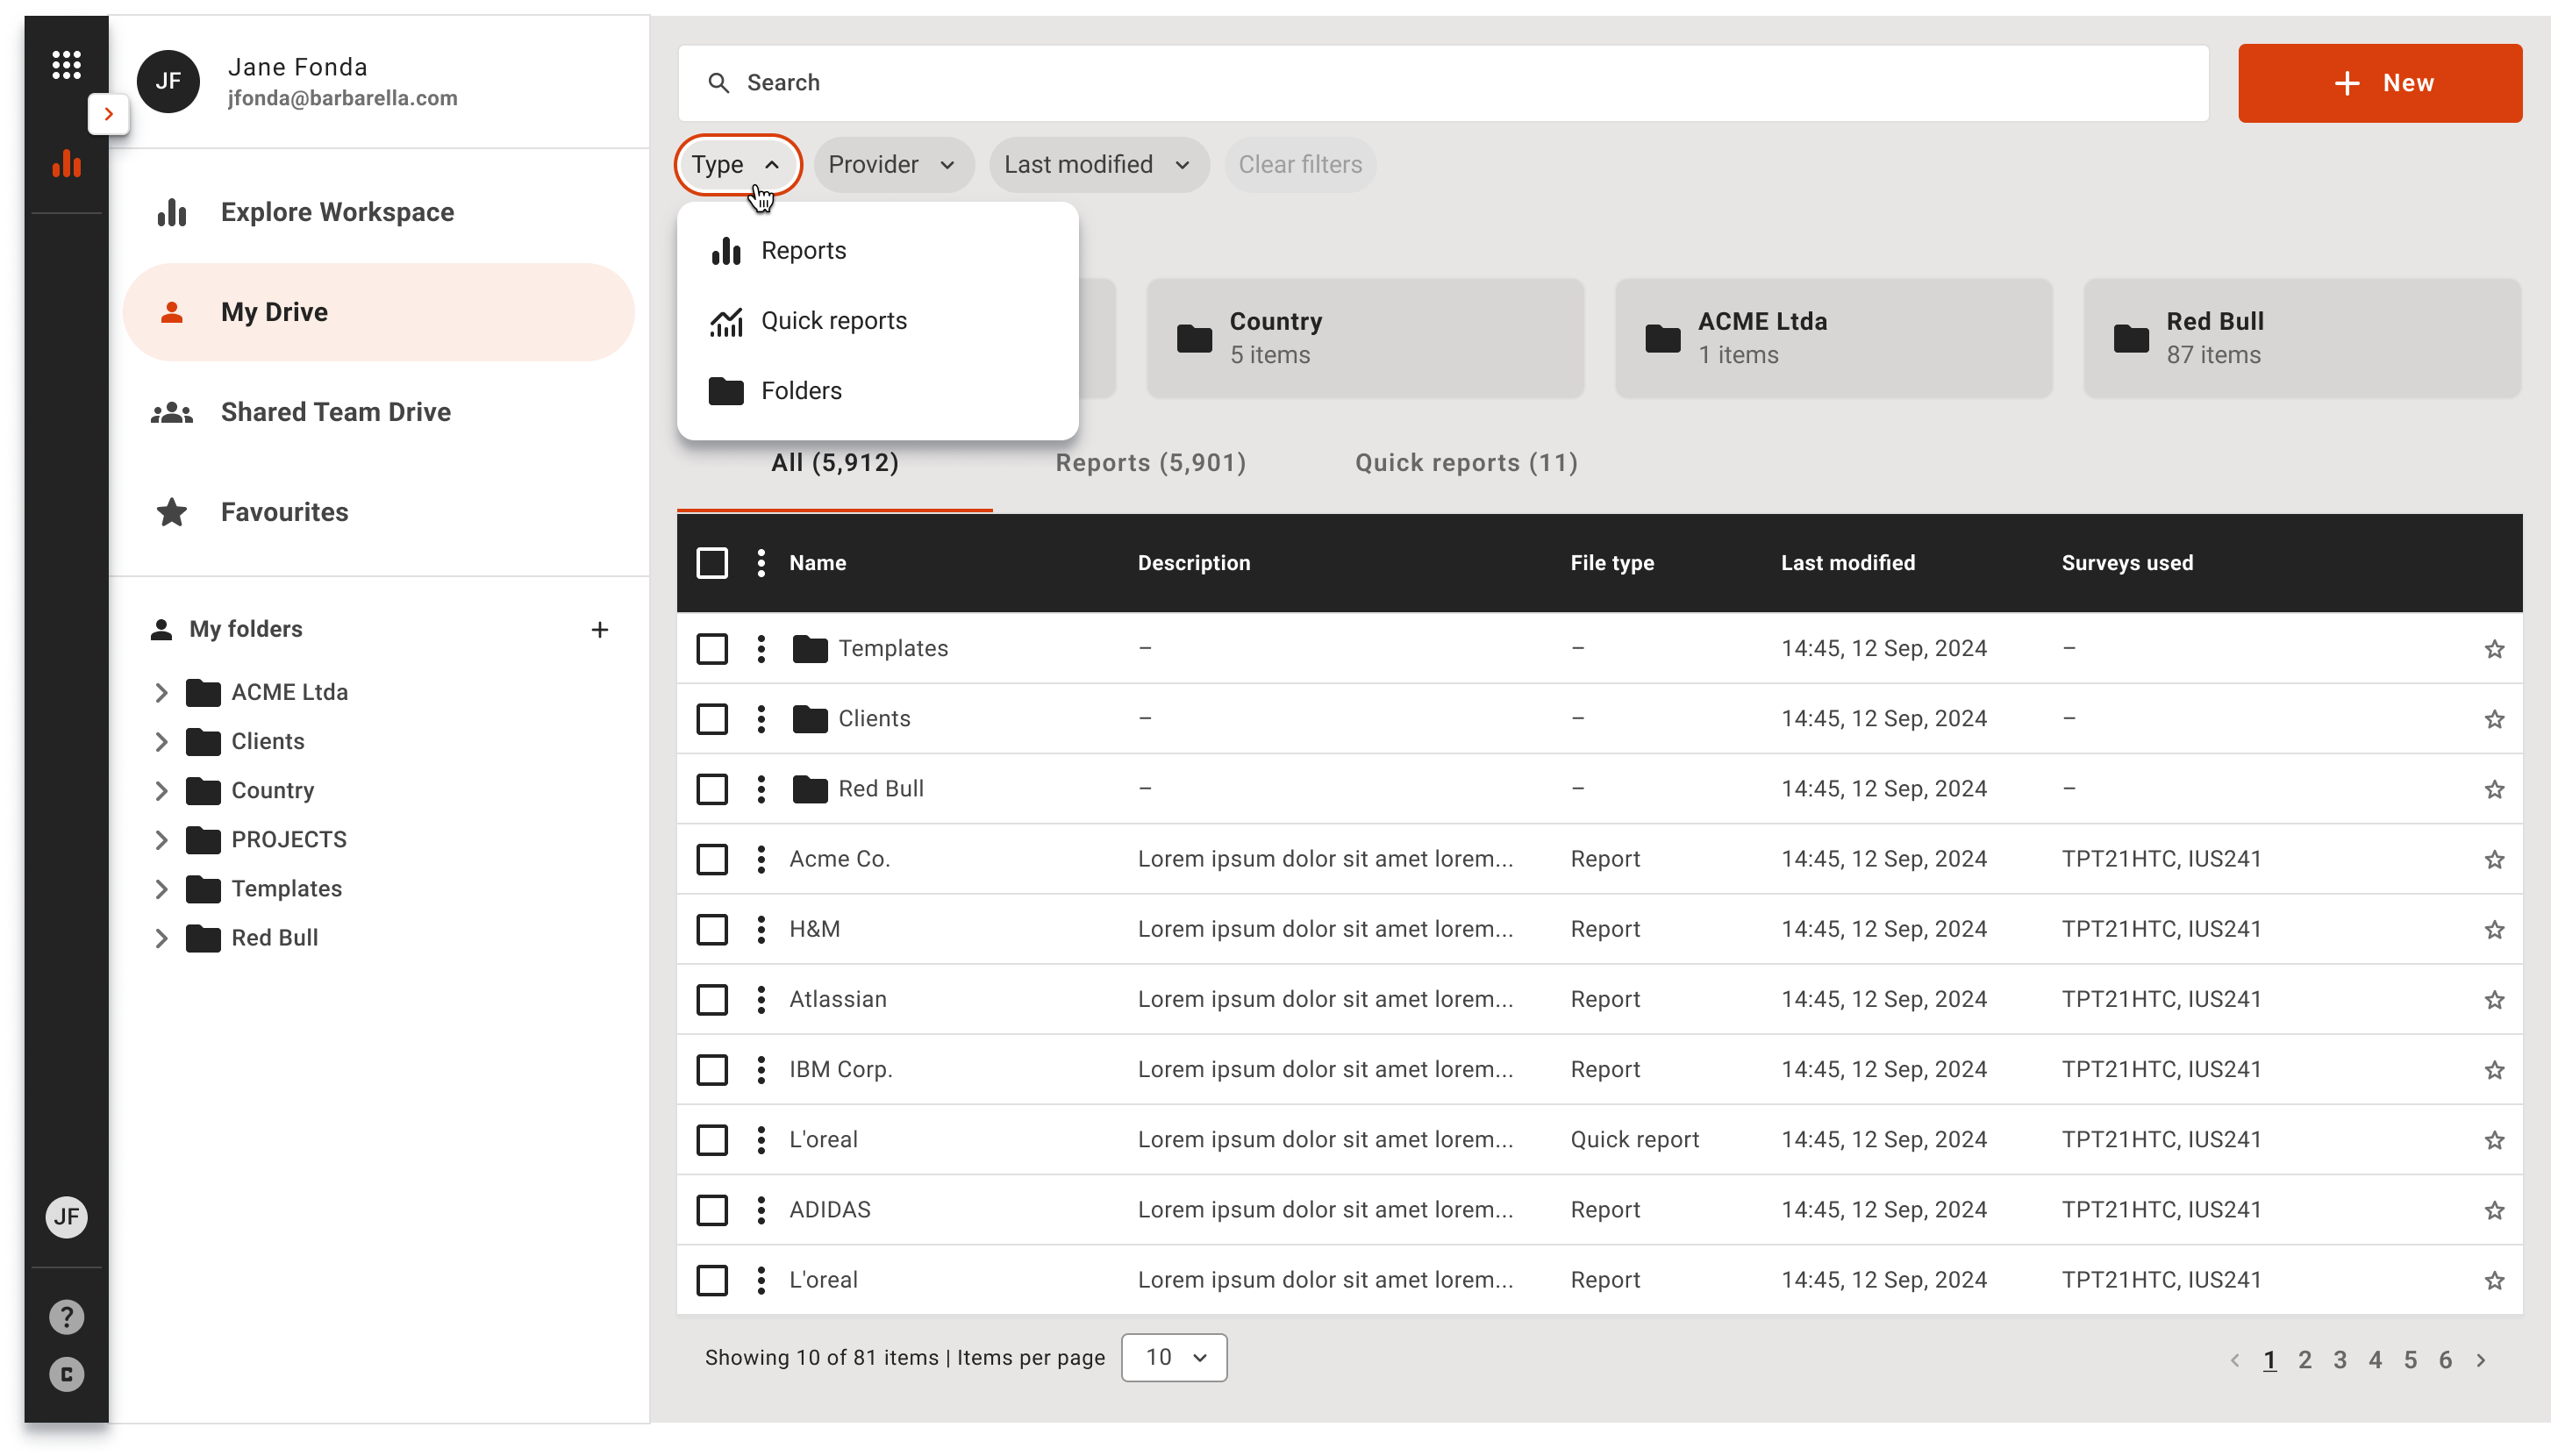Image resolution: width=2551 pixels, height=1456 pixels.
Task: Star the Acme Co. report as favourite
Action: [x=2494, y=859]
